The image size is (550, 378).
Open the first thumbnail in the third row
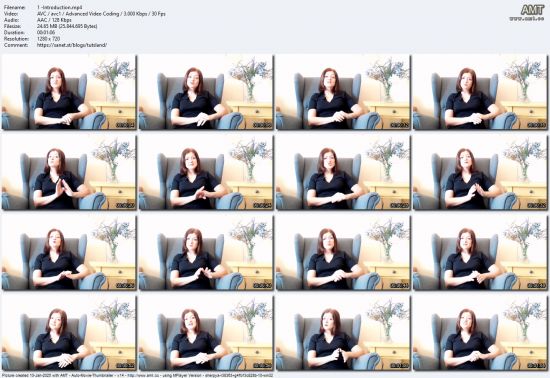pyautogui.click(x=69, y=252)
